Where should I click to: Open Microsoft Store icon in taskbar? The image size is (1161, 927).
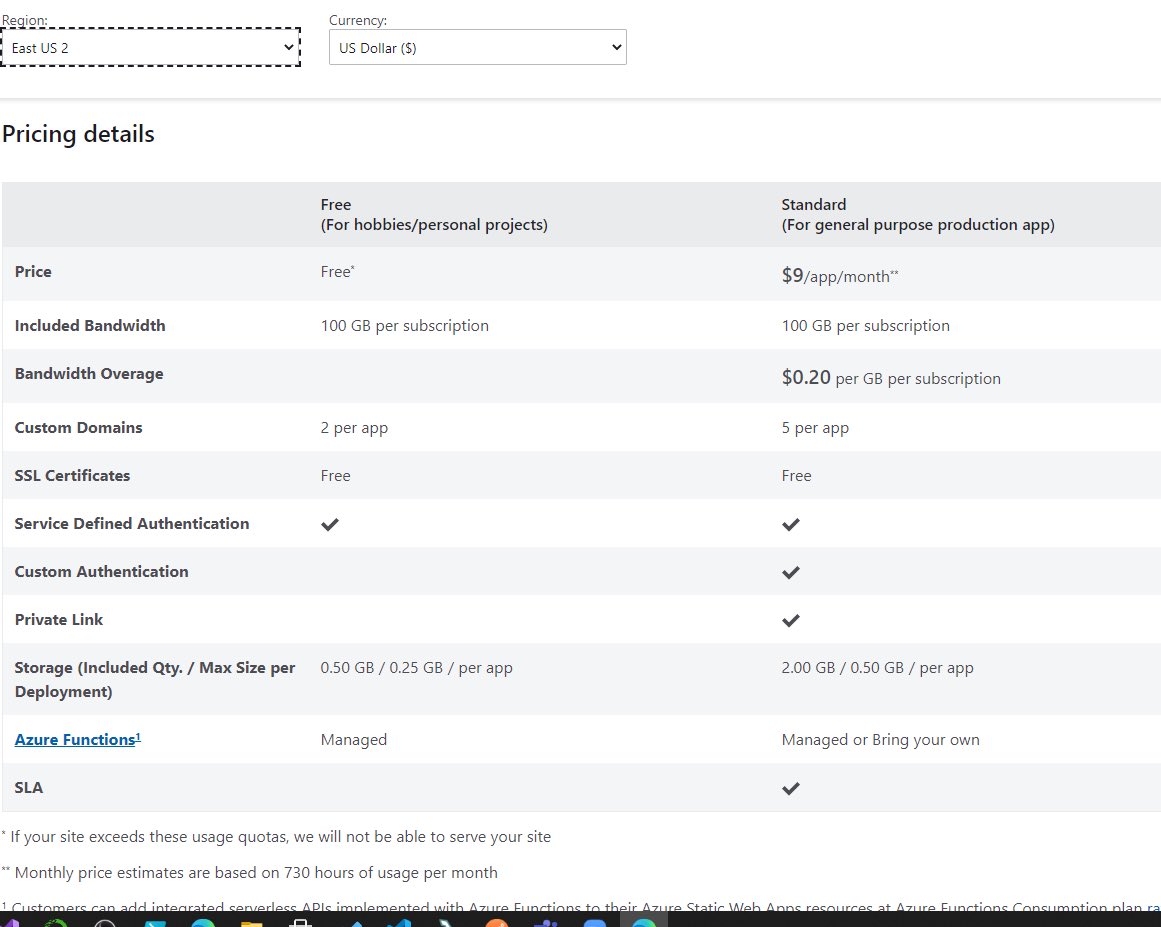coord(300,923)
